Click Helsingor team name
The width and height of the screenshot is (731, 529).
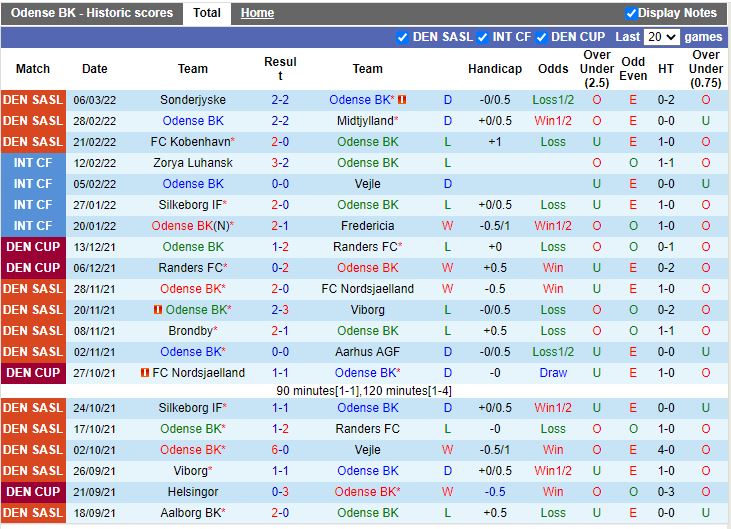[193, 492]
